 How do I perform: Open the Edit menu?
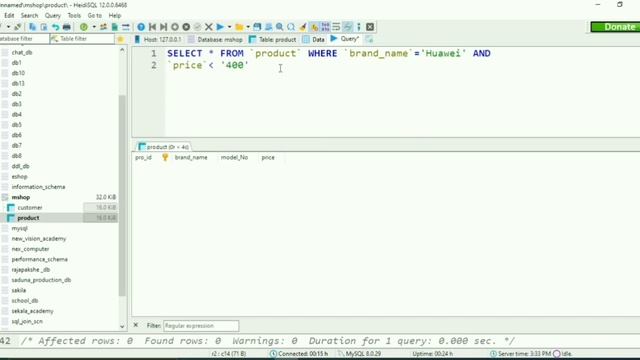point(9,16)
